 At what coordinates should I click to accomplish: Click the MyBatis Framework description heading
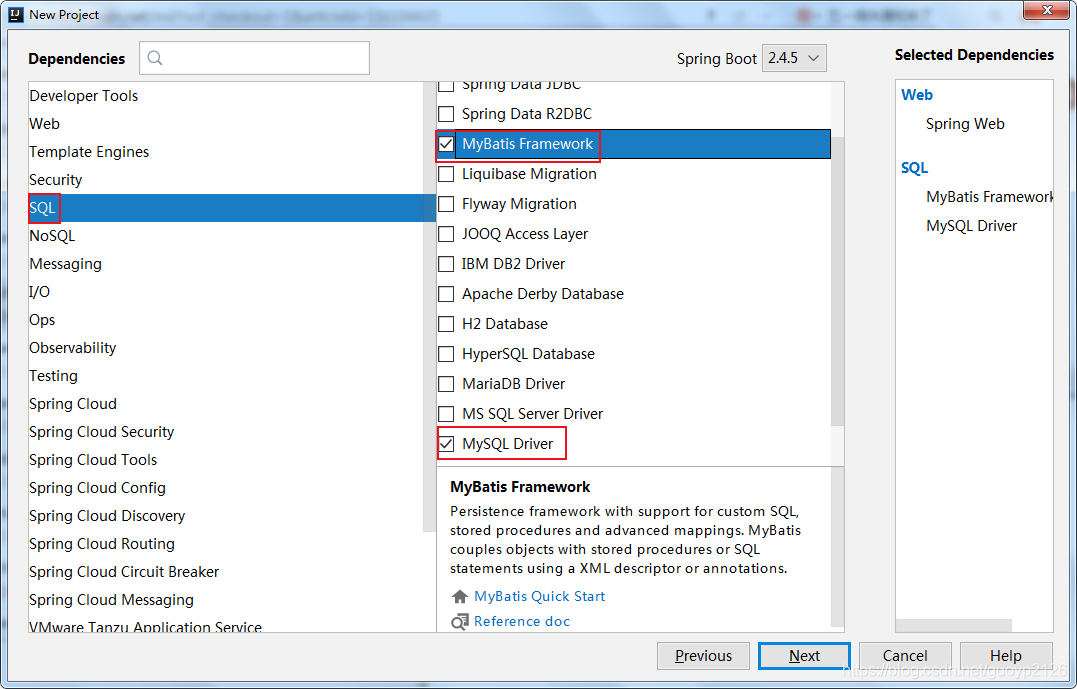(520, 487)
